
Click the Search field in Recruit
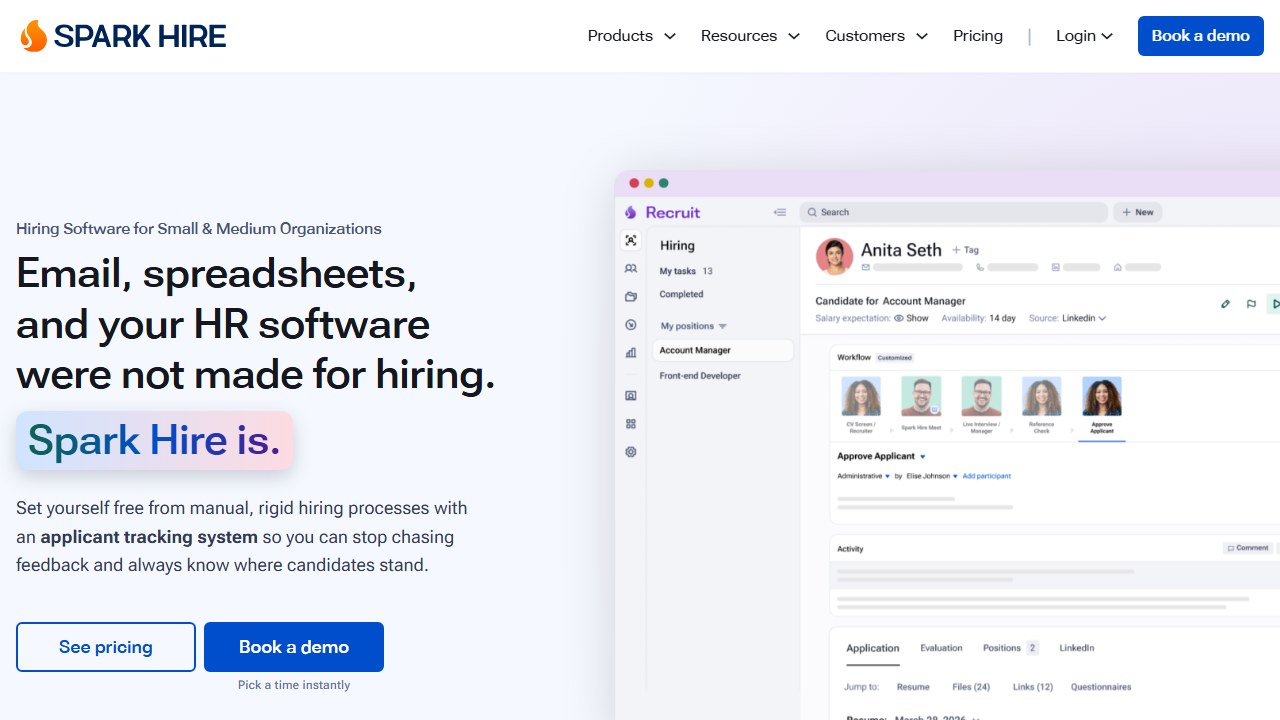coord(953,212)
